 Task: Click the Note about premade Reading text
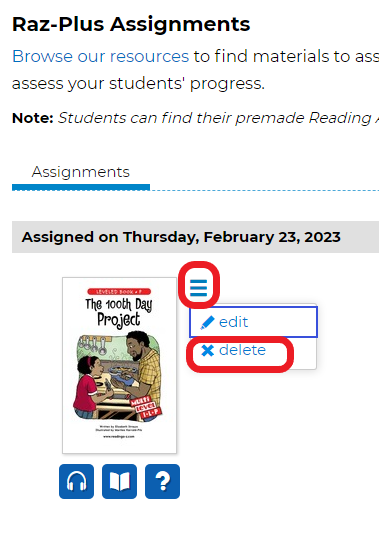(195, 118)
